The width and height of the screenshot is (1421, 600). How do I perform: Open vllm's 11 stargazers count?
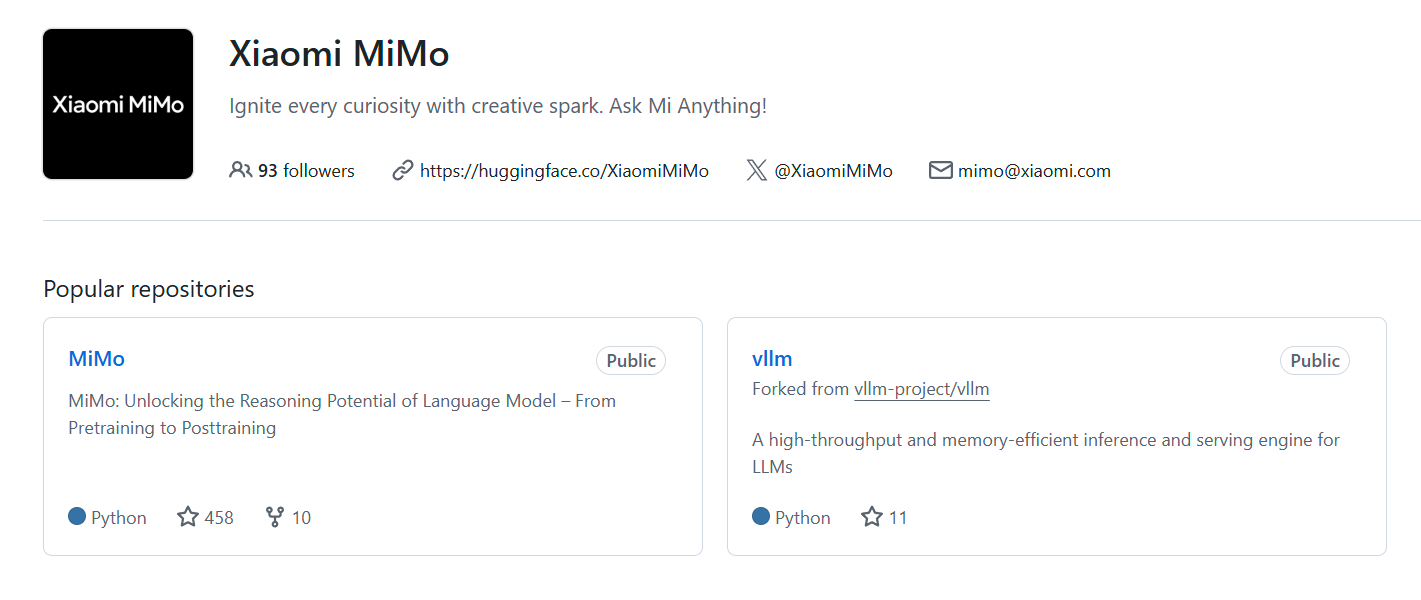[898, 518]
